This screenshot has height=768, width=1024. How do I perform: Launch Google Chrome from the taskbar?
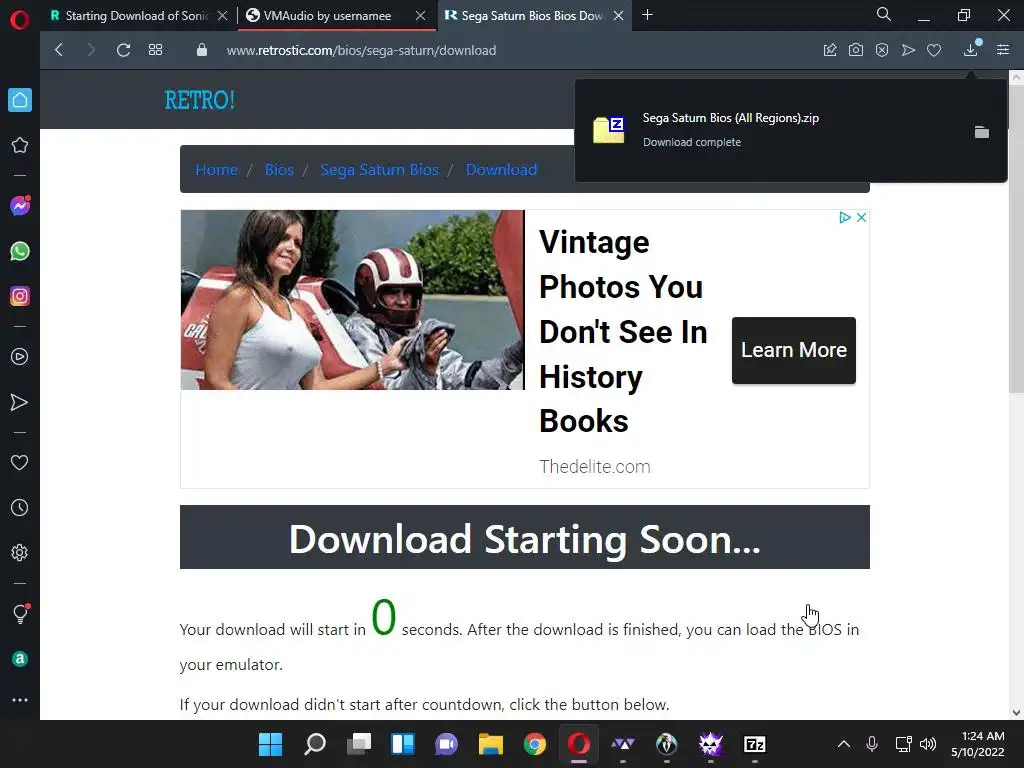(535, 744)
